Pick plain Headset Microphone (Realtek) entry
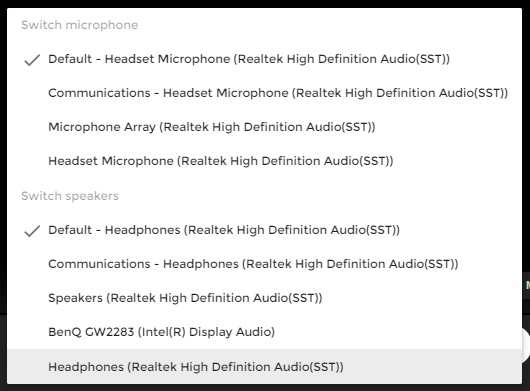This screenshot has height=391, width=530. [x=264, y=161]
